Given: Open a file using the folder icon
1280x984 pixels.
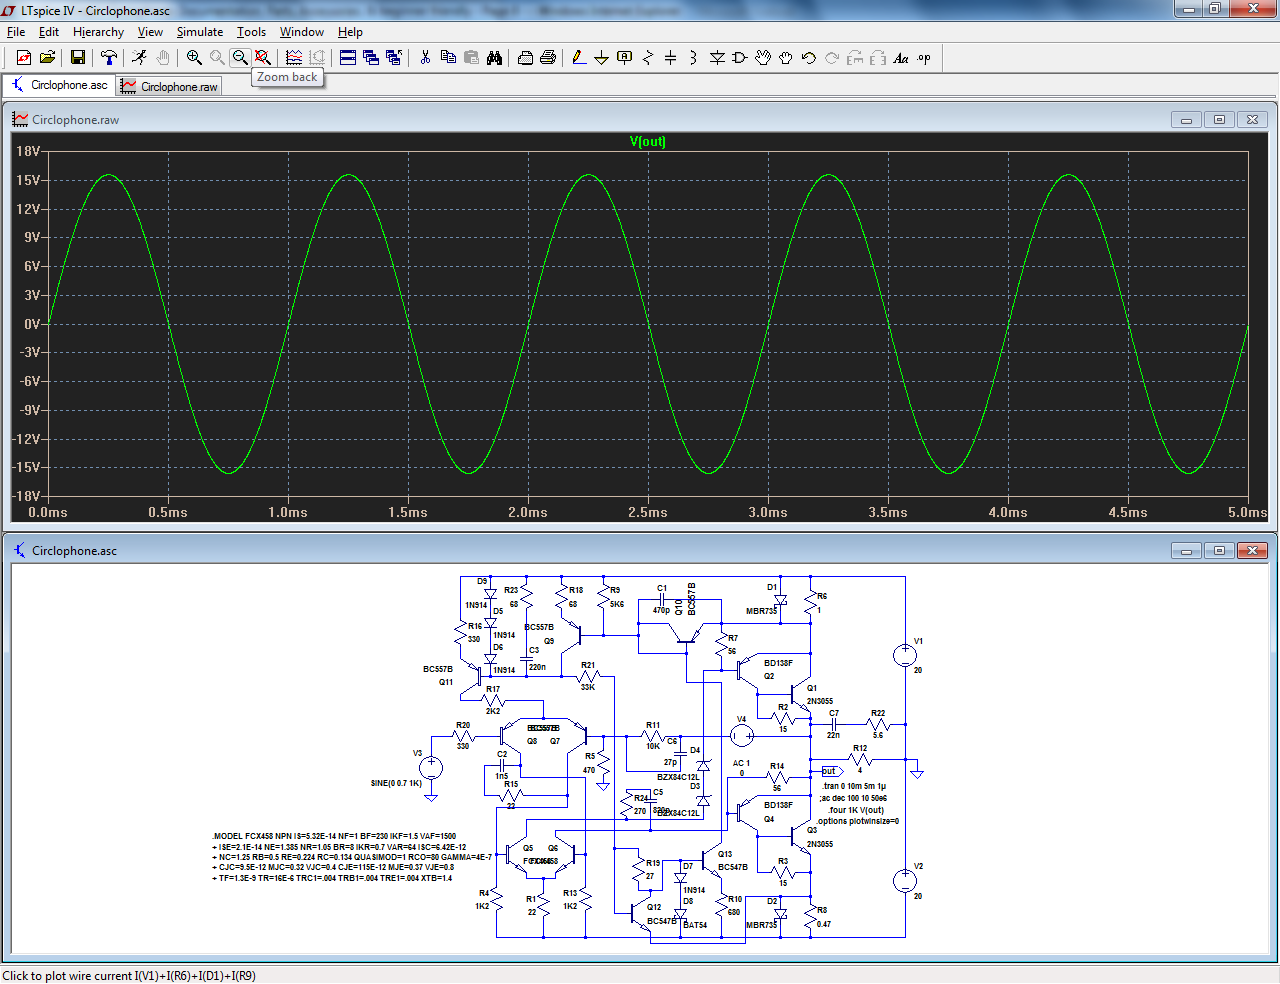Looking at the screenshot, I should [x=47, y=58].
